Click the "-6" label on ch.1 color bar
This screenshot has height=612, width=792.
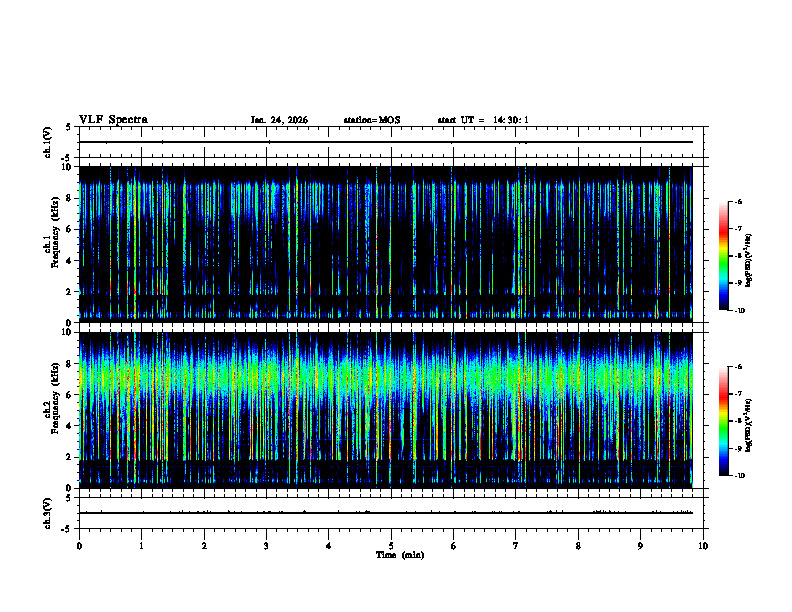point(738,201)
